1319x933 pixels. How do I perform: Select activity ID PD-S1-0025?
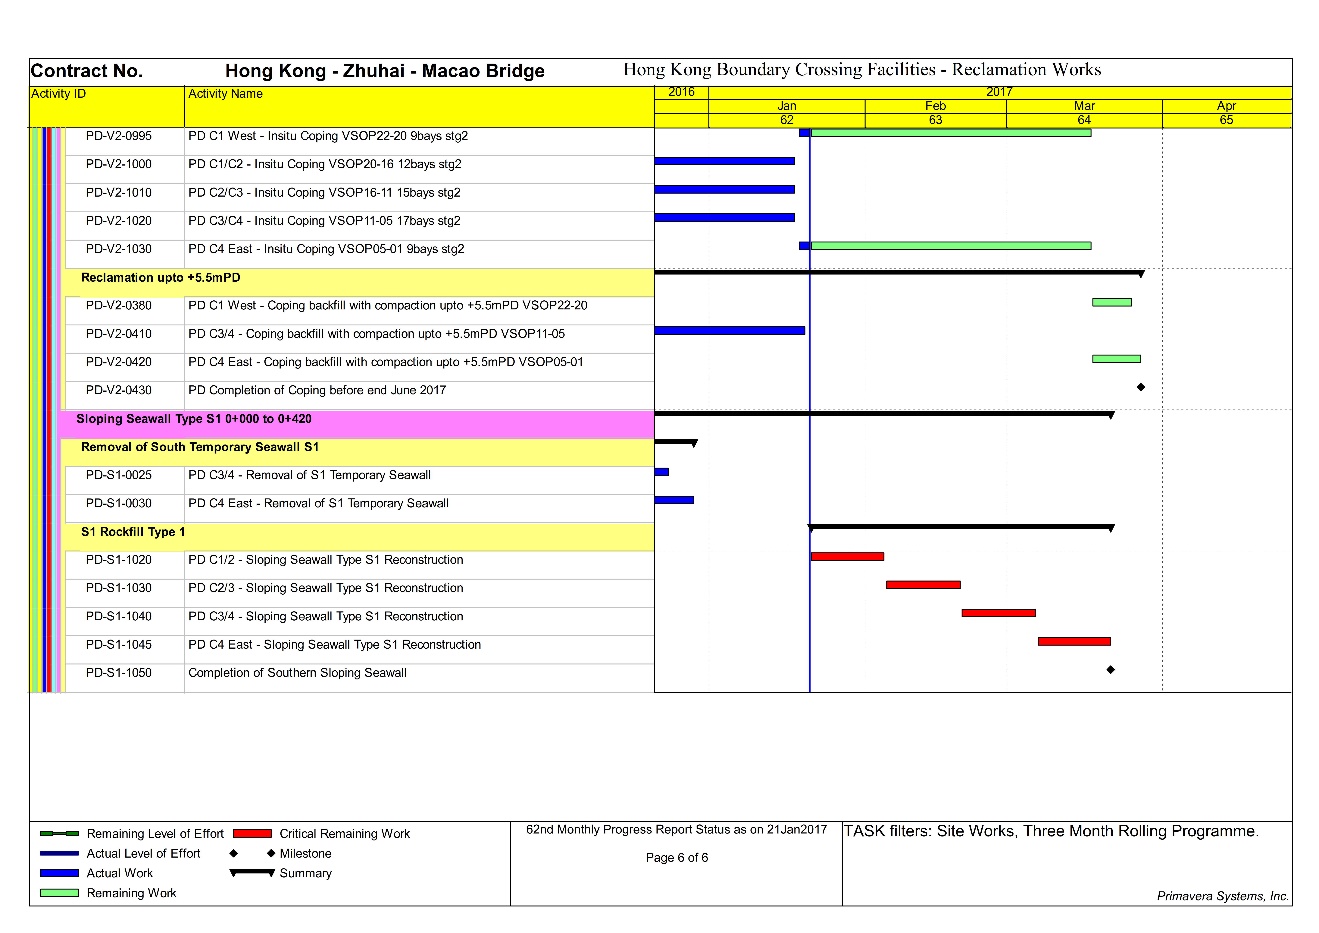[119, 475]
